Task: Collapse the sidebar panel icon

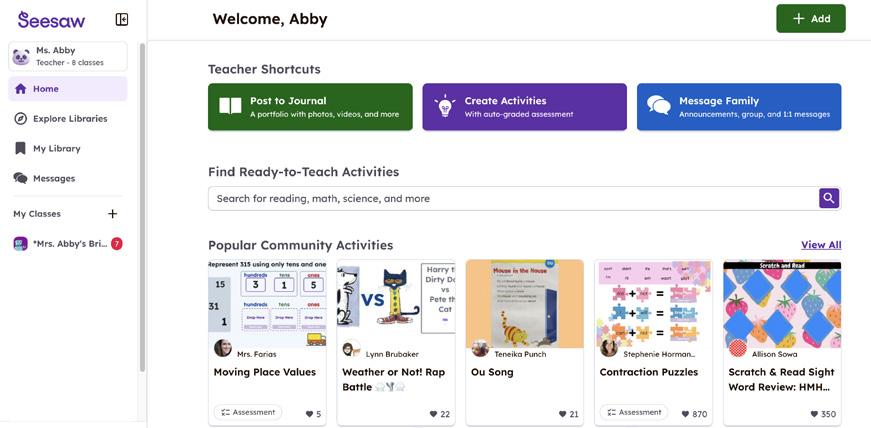Action: tap(122, 19)
